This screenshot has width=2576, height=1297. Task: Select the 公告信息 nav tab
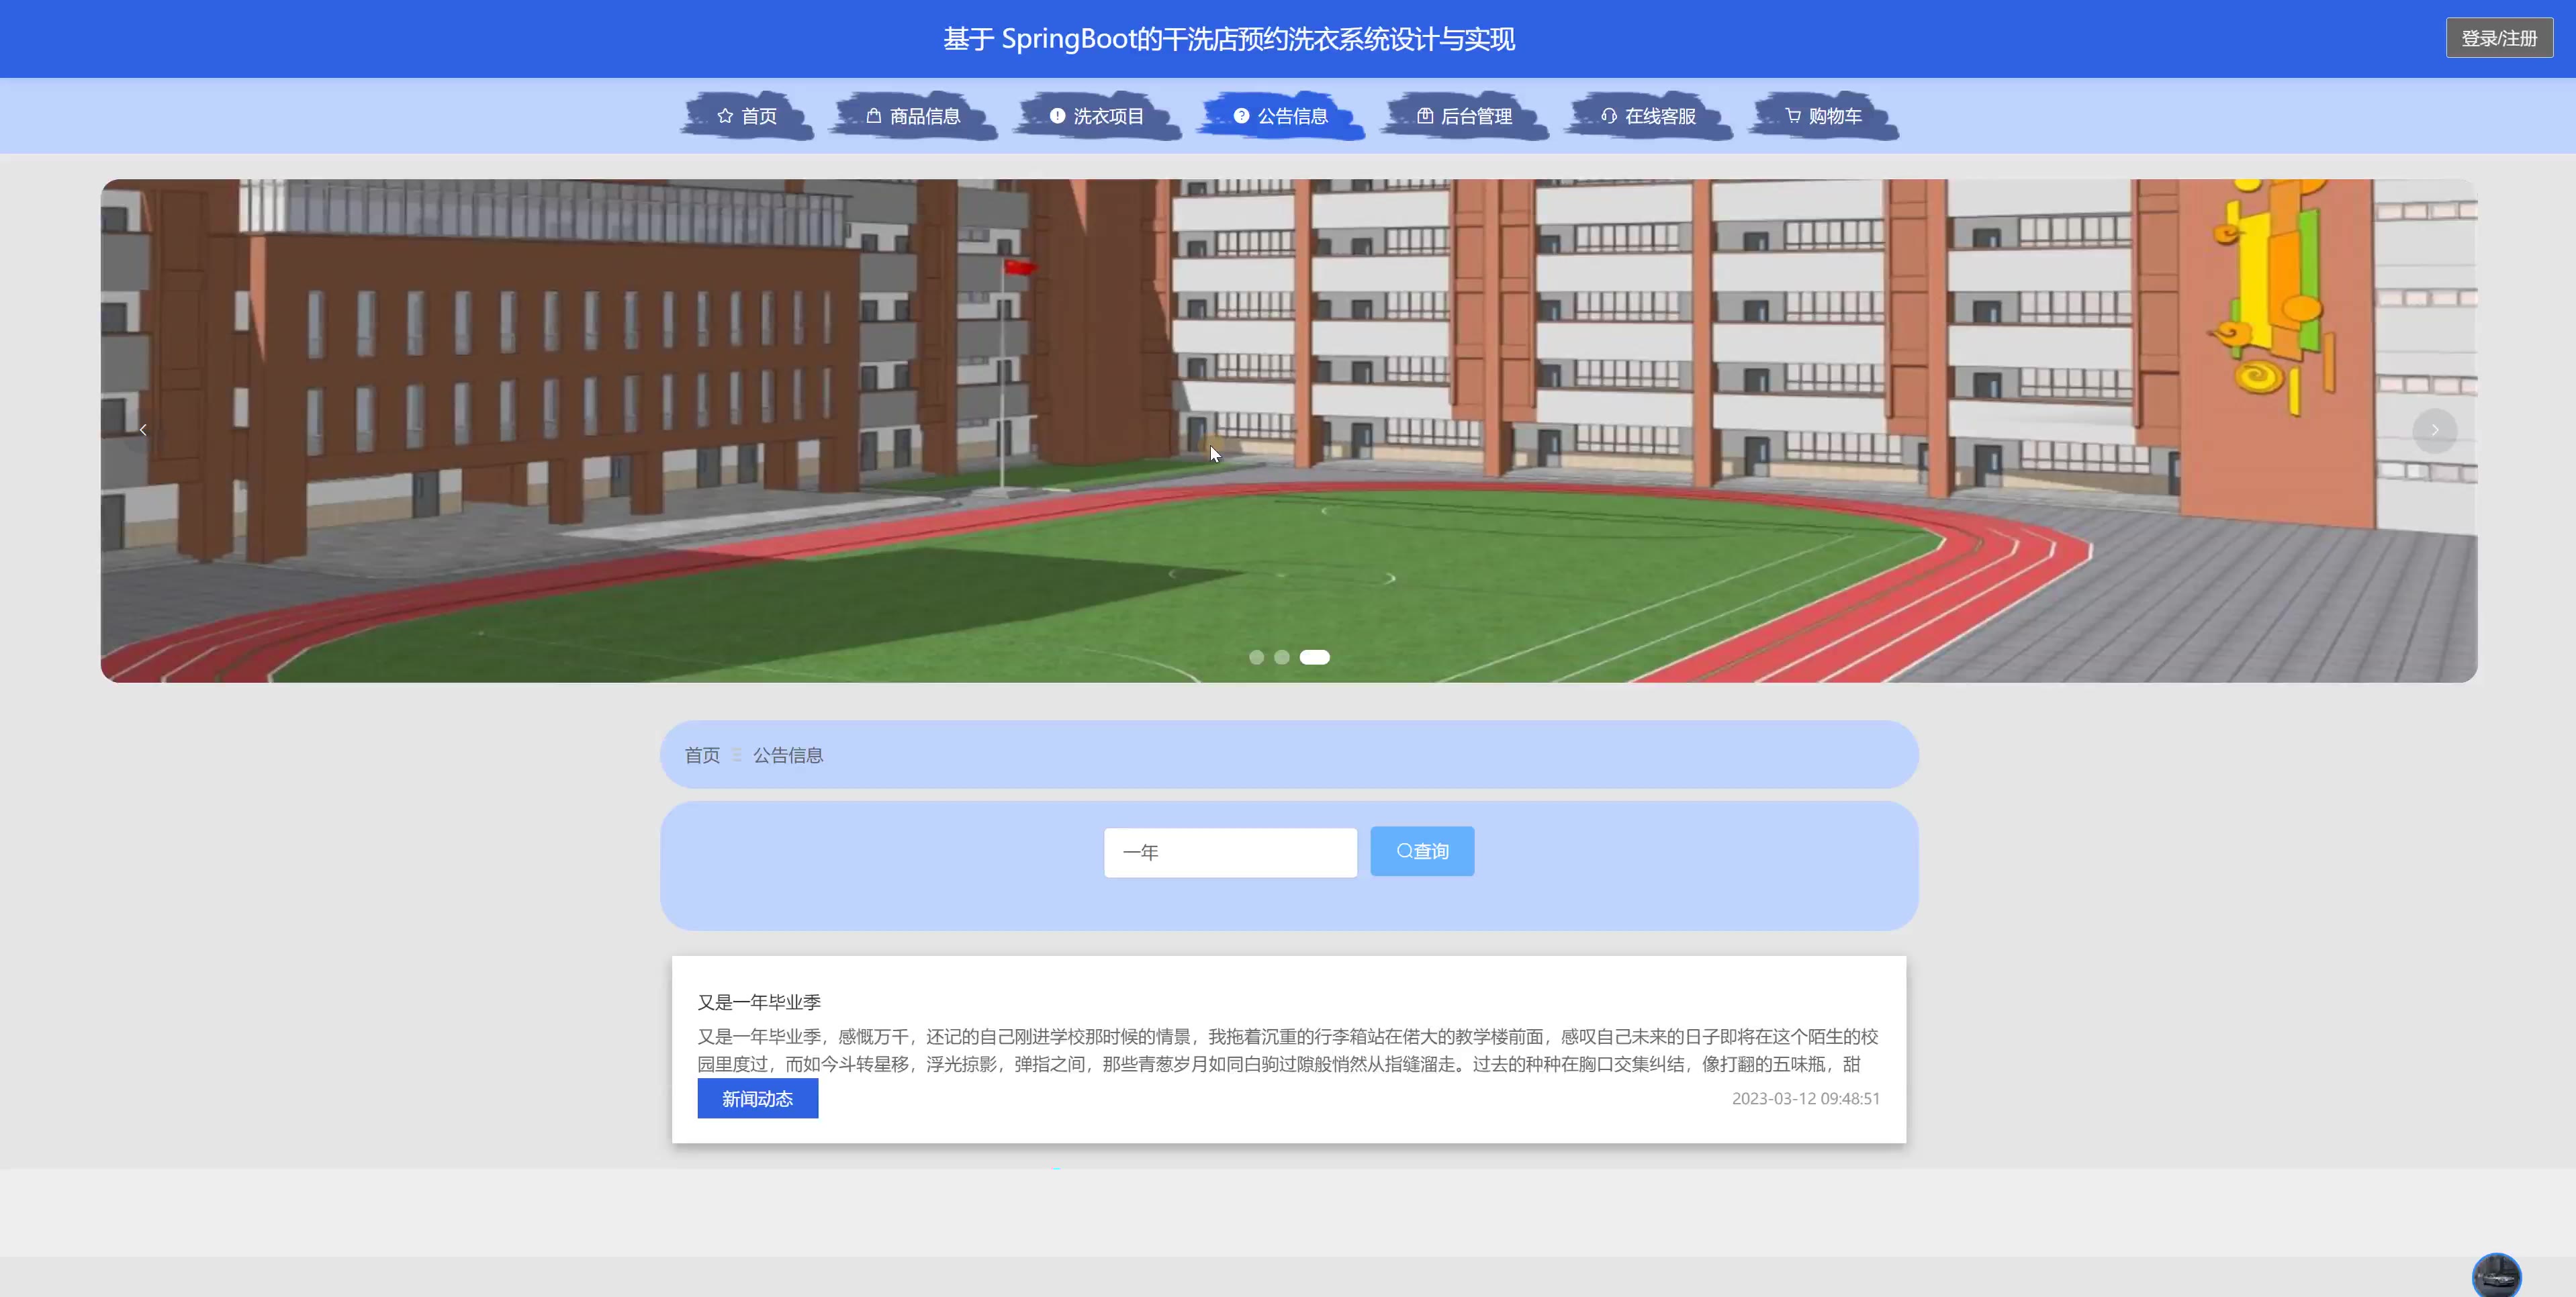1281,116
